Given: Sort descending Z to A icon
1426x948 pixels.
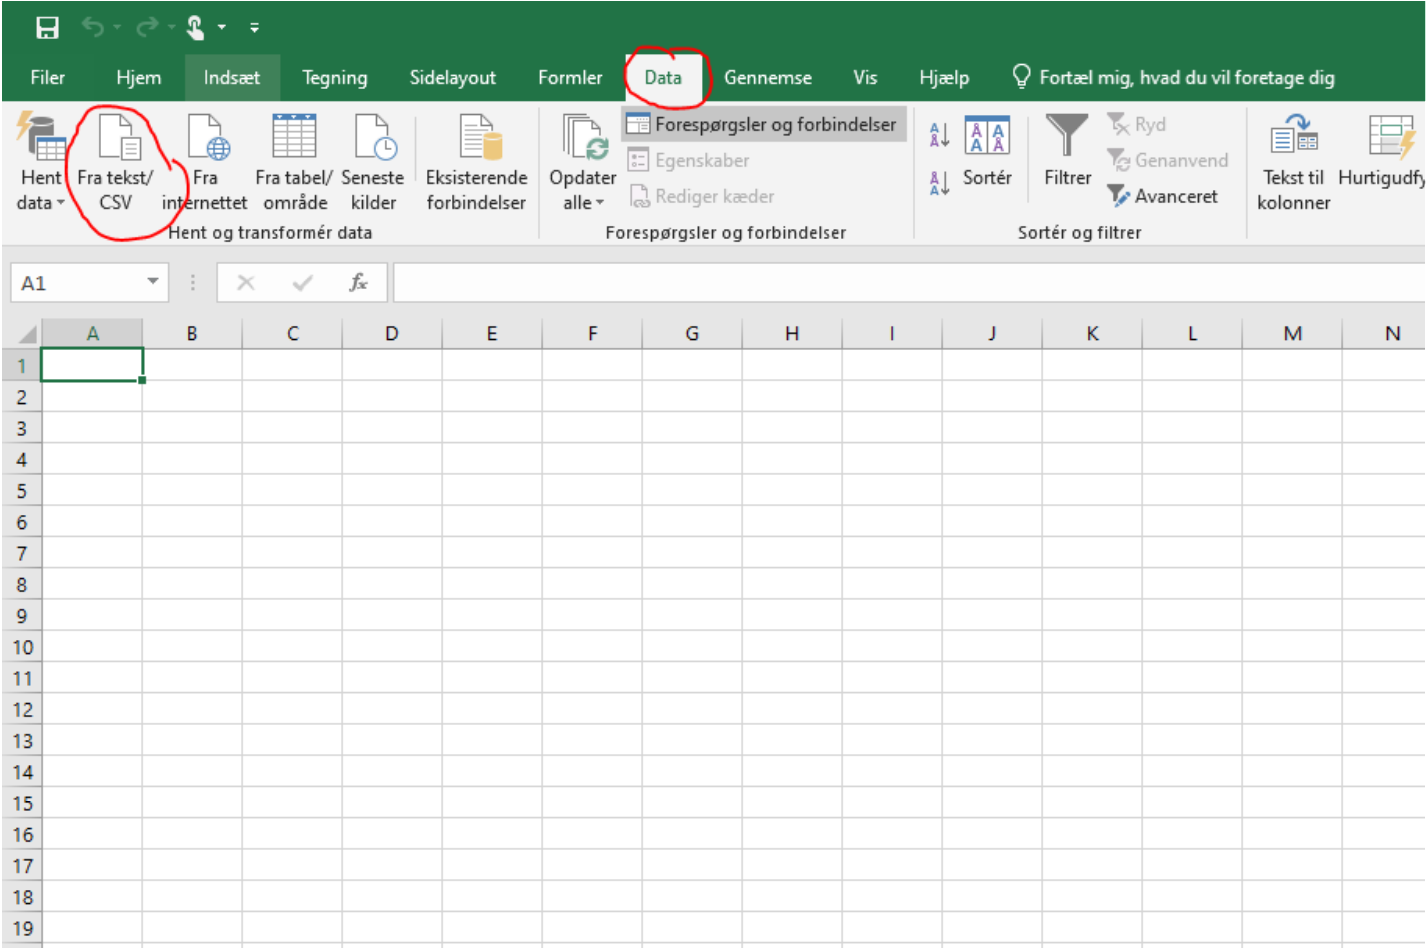Looking at the screenshot, I should (939, 183).
